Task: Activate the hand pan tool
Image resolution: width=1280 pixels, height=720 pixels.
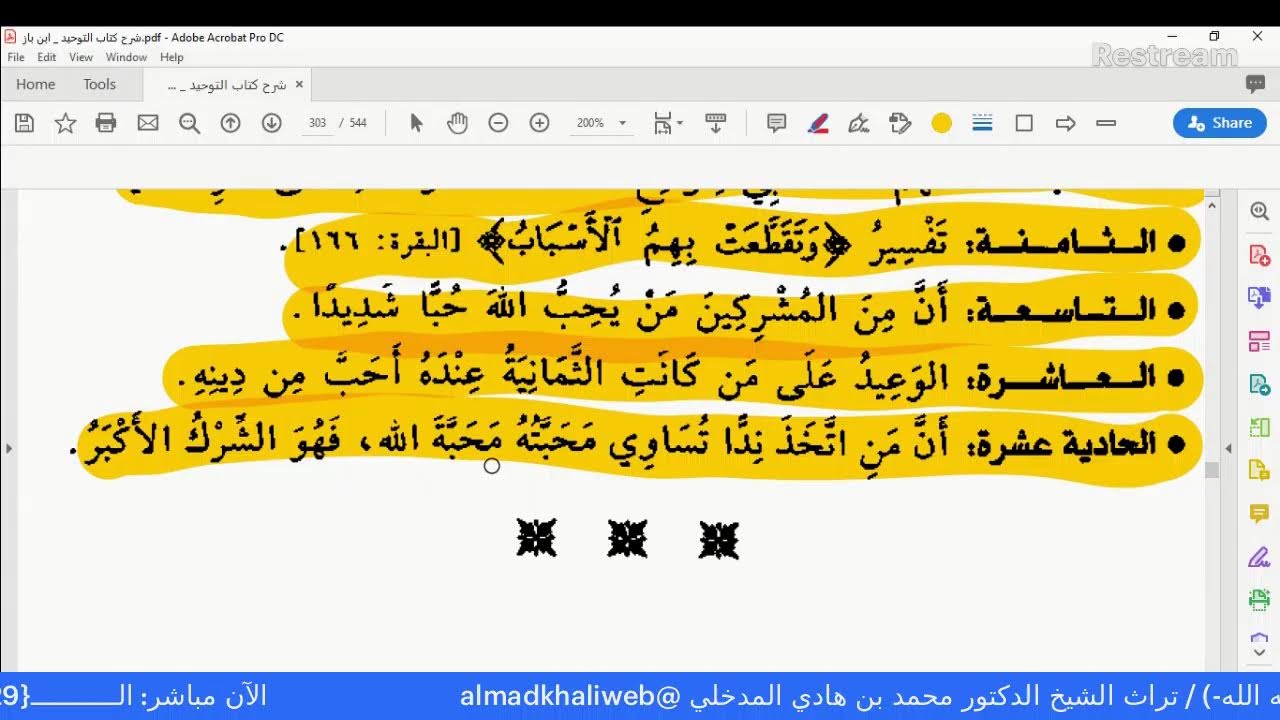Action: (x=458, y=123)
